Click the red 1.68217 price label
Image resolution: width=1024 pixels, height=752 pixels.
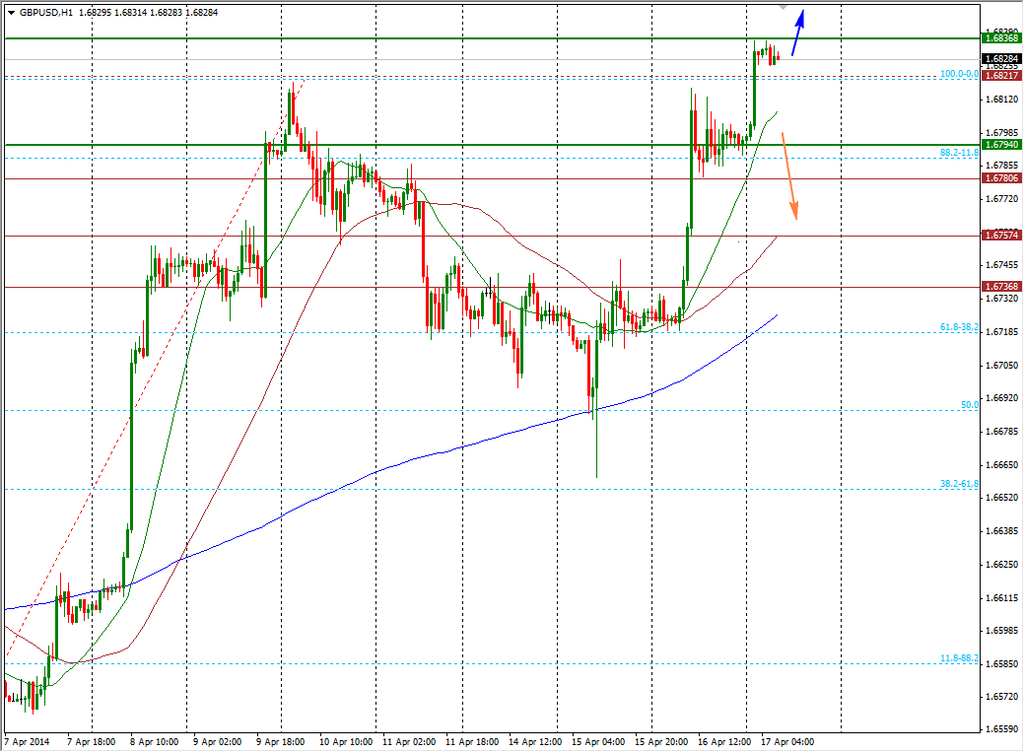coord(1001,76)
